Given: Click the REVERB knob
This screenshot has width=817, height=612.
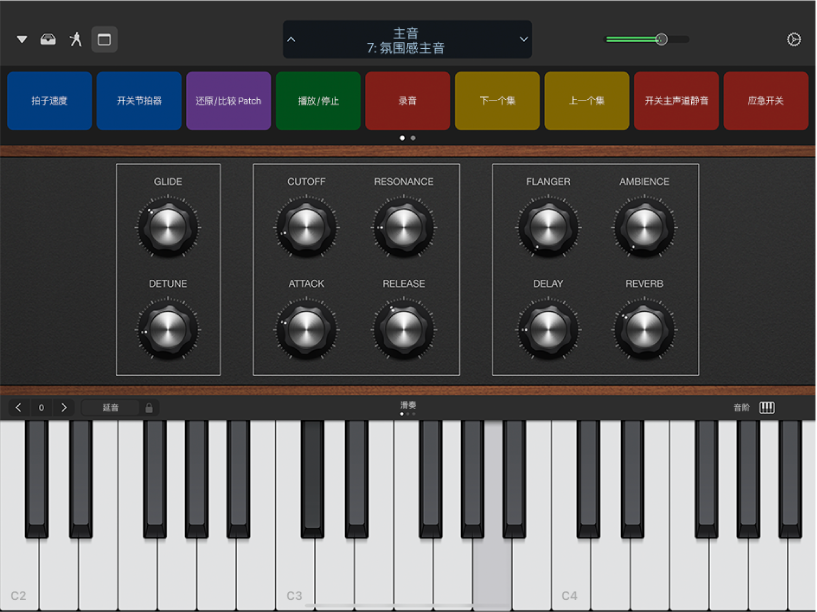Looking at the screenshot, I should click(x=645, y=330).
